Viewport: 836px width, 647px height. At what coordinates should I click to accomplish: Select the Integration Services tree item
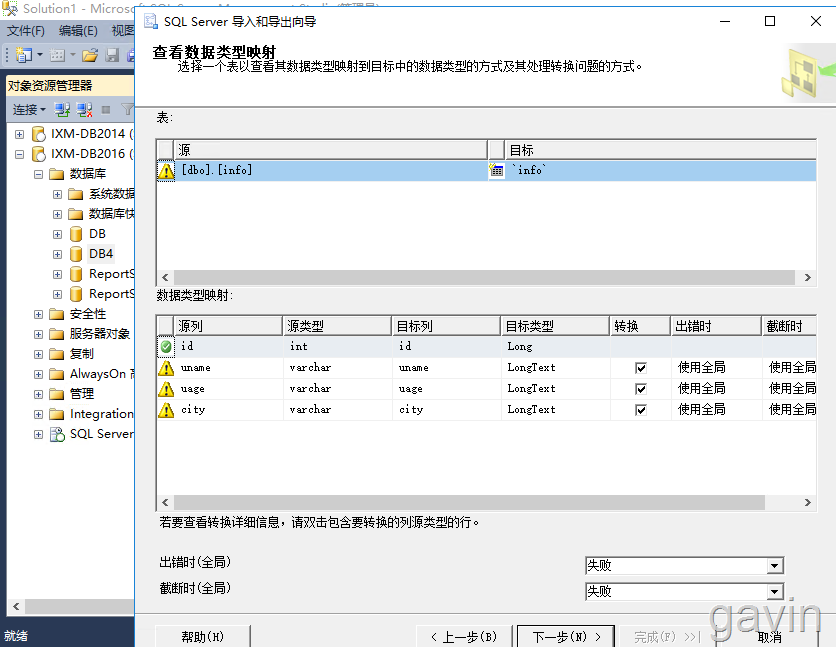[101, 414]
